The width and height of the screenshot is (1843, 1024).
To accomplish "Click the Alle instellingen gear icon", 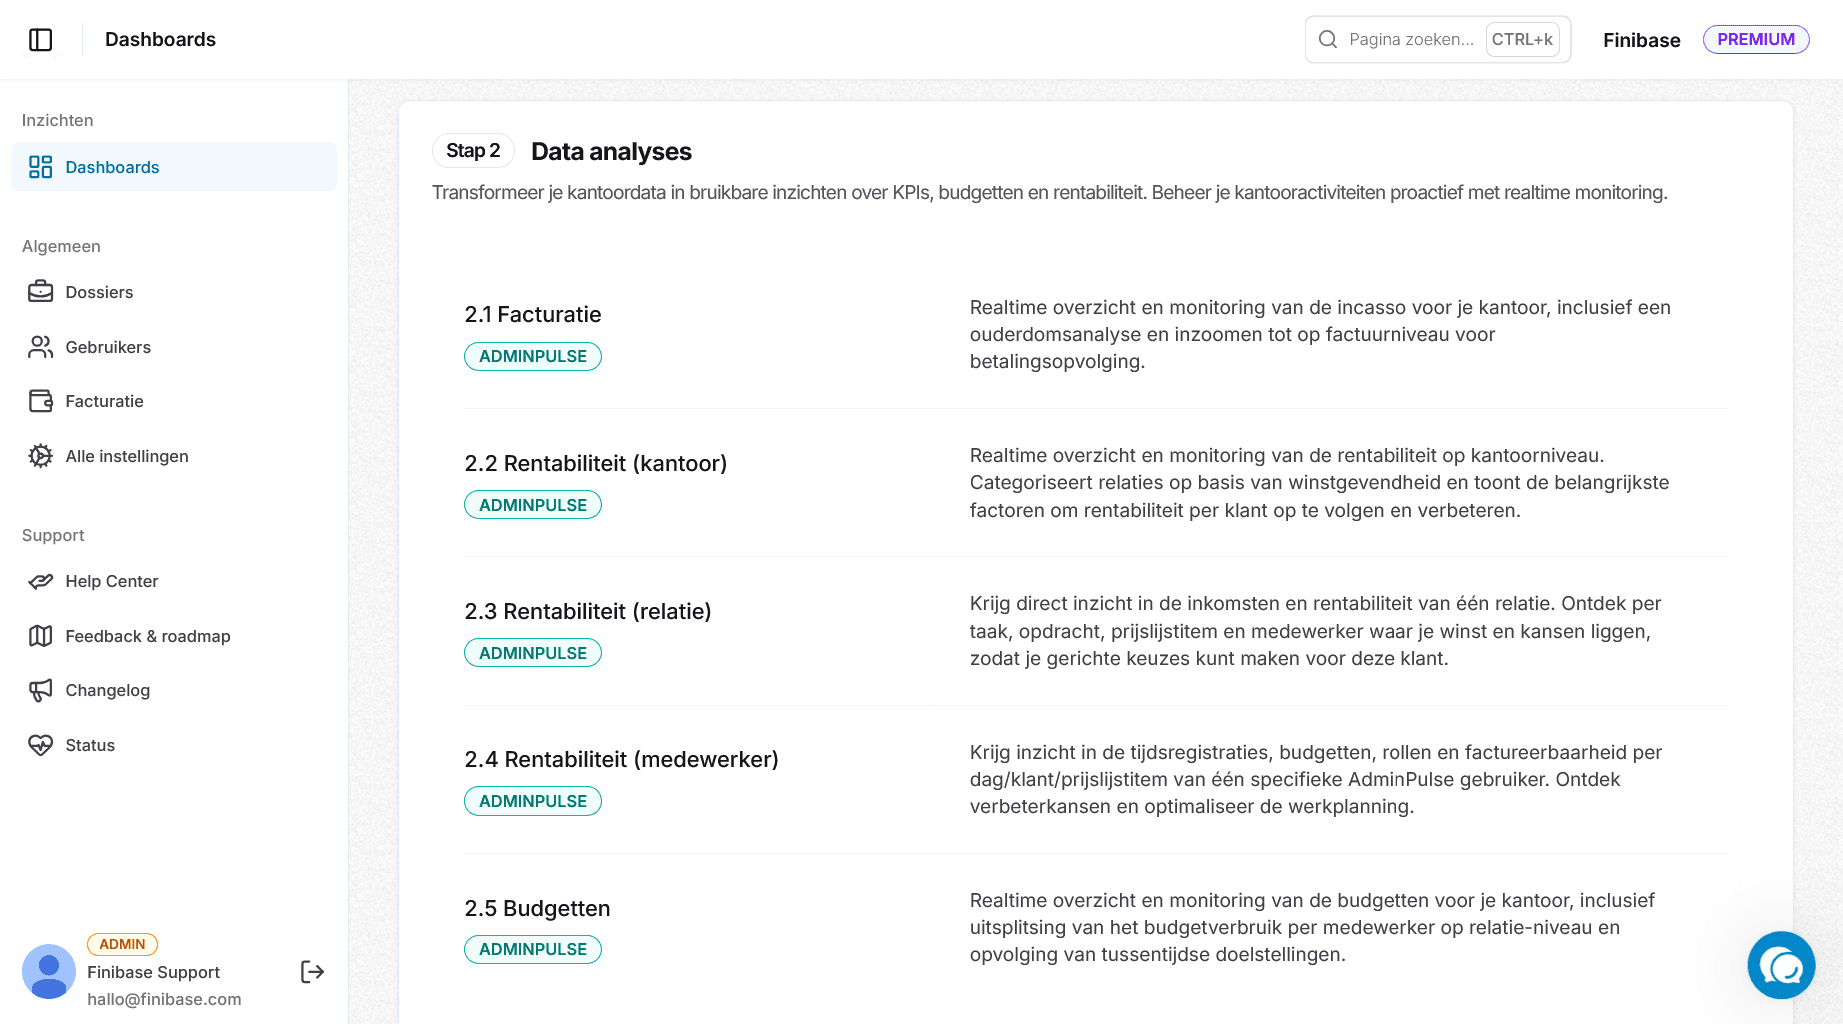I will [40, 456].
